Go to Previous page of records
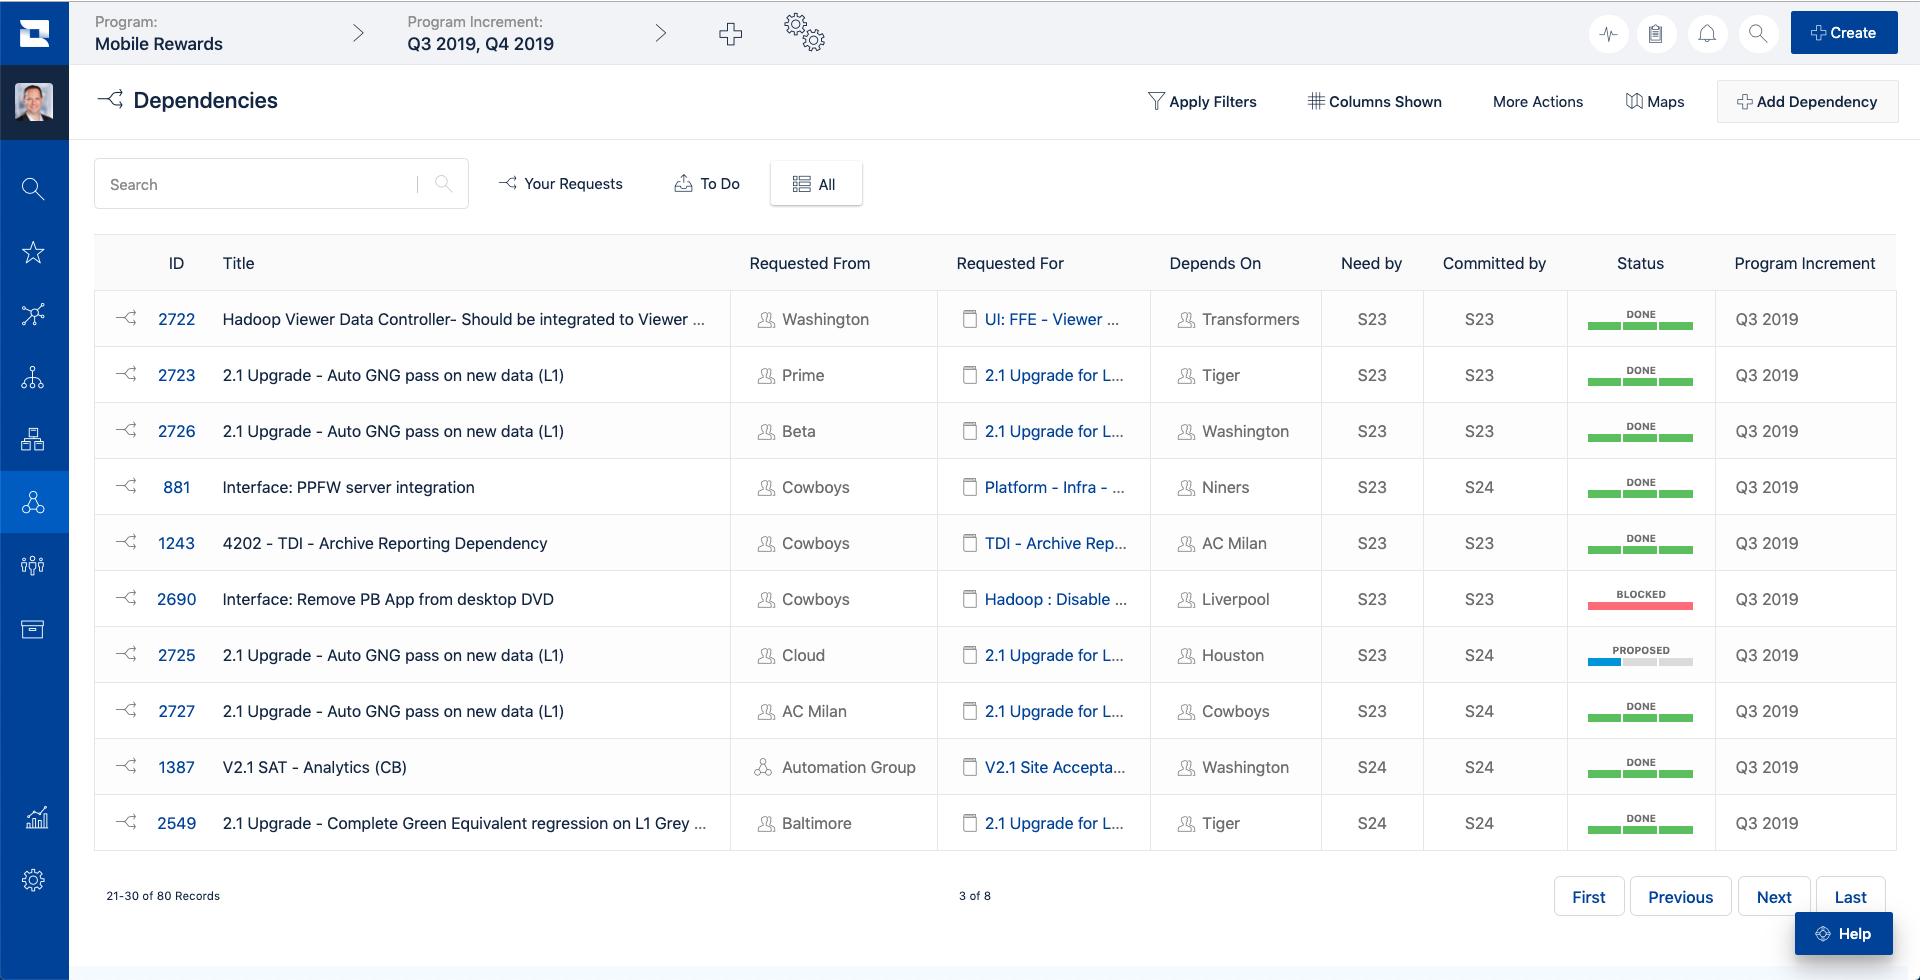The image size is (1920, 980). [1680, 897]
